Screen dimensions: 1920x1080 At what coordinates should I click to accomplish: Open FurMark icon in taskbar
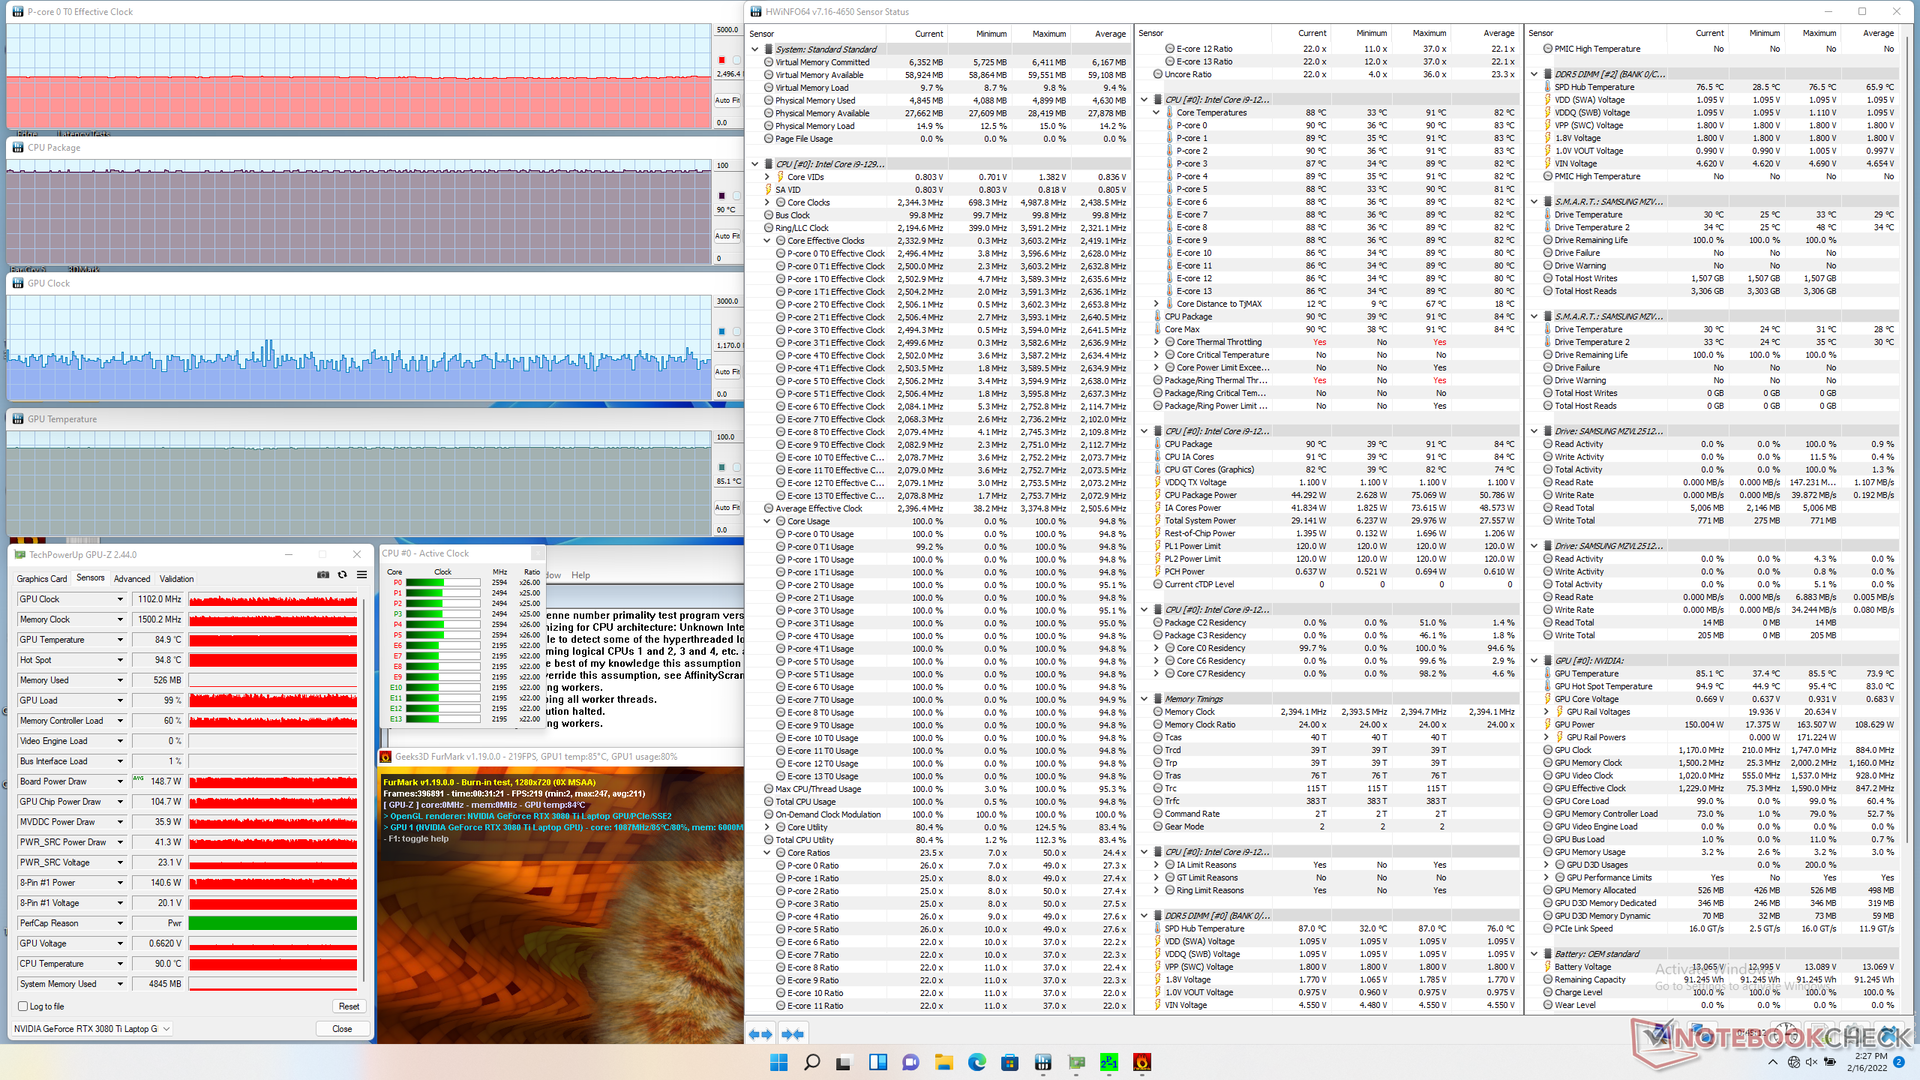point(1142,1062)
